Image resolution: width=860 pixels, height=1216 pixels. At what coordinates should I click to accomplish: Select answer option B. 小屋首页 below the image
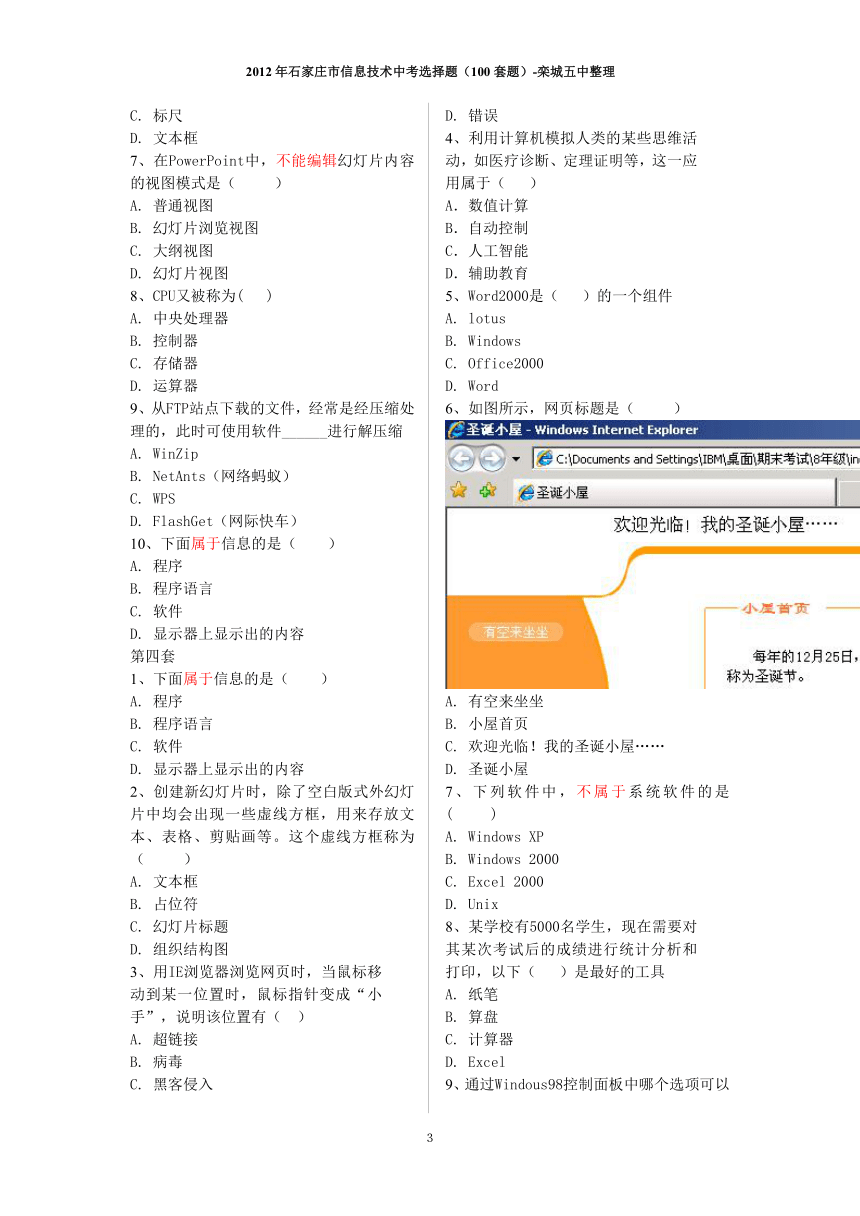coord(487,724)
